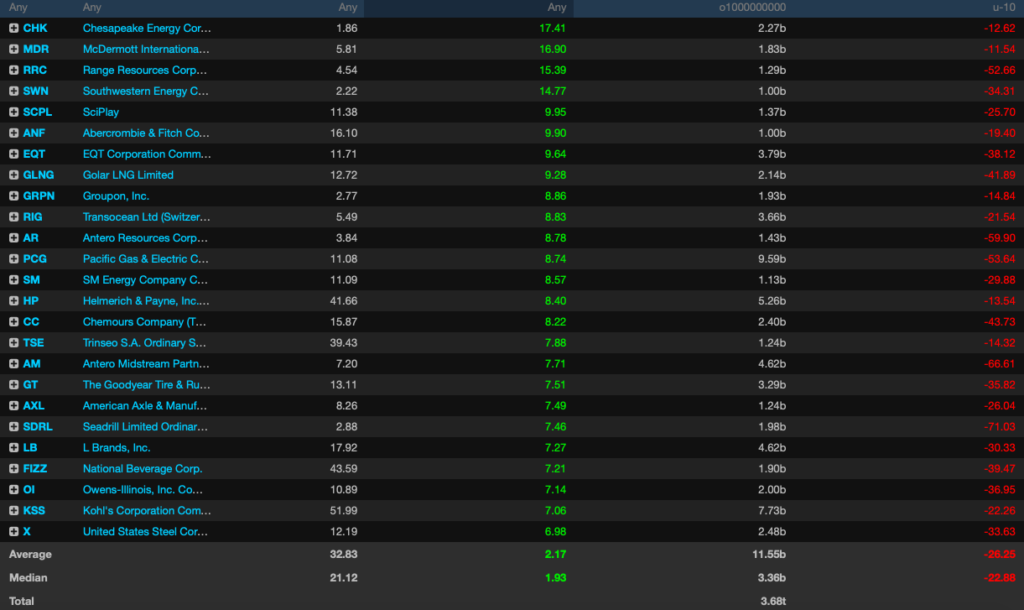
Task: Select the Average change -26.25
Action: click(x=1000, y=554)
